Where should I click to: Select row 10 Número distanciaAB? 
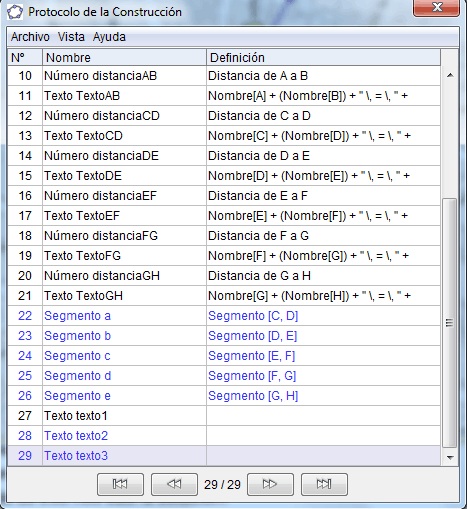(x=224, y=76)
